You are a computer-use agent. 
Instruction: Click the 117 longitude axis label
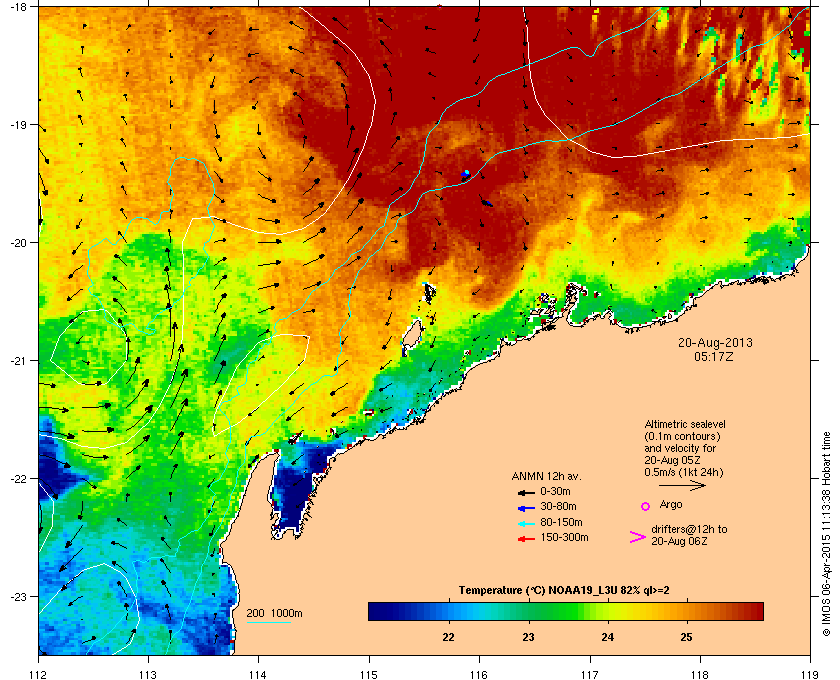(x=590, y=675)
